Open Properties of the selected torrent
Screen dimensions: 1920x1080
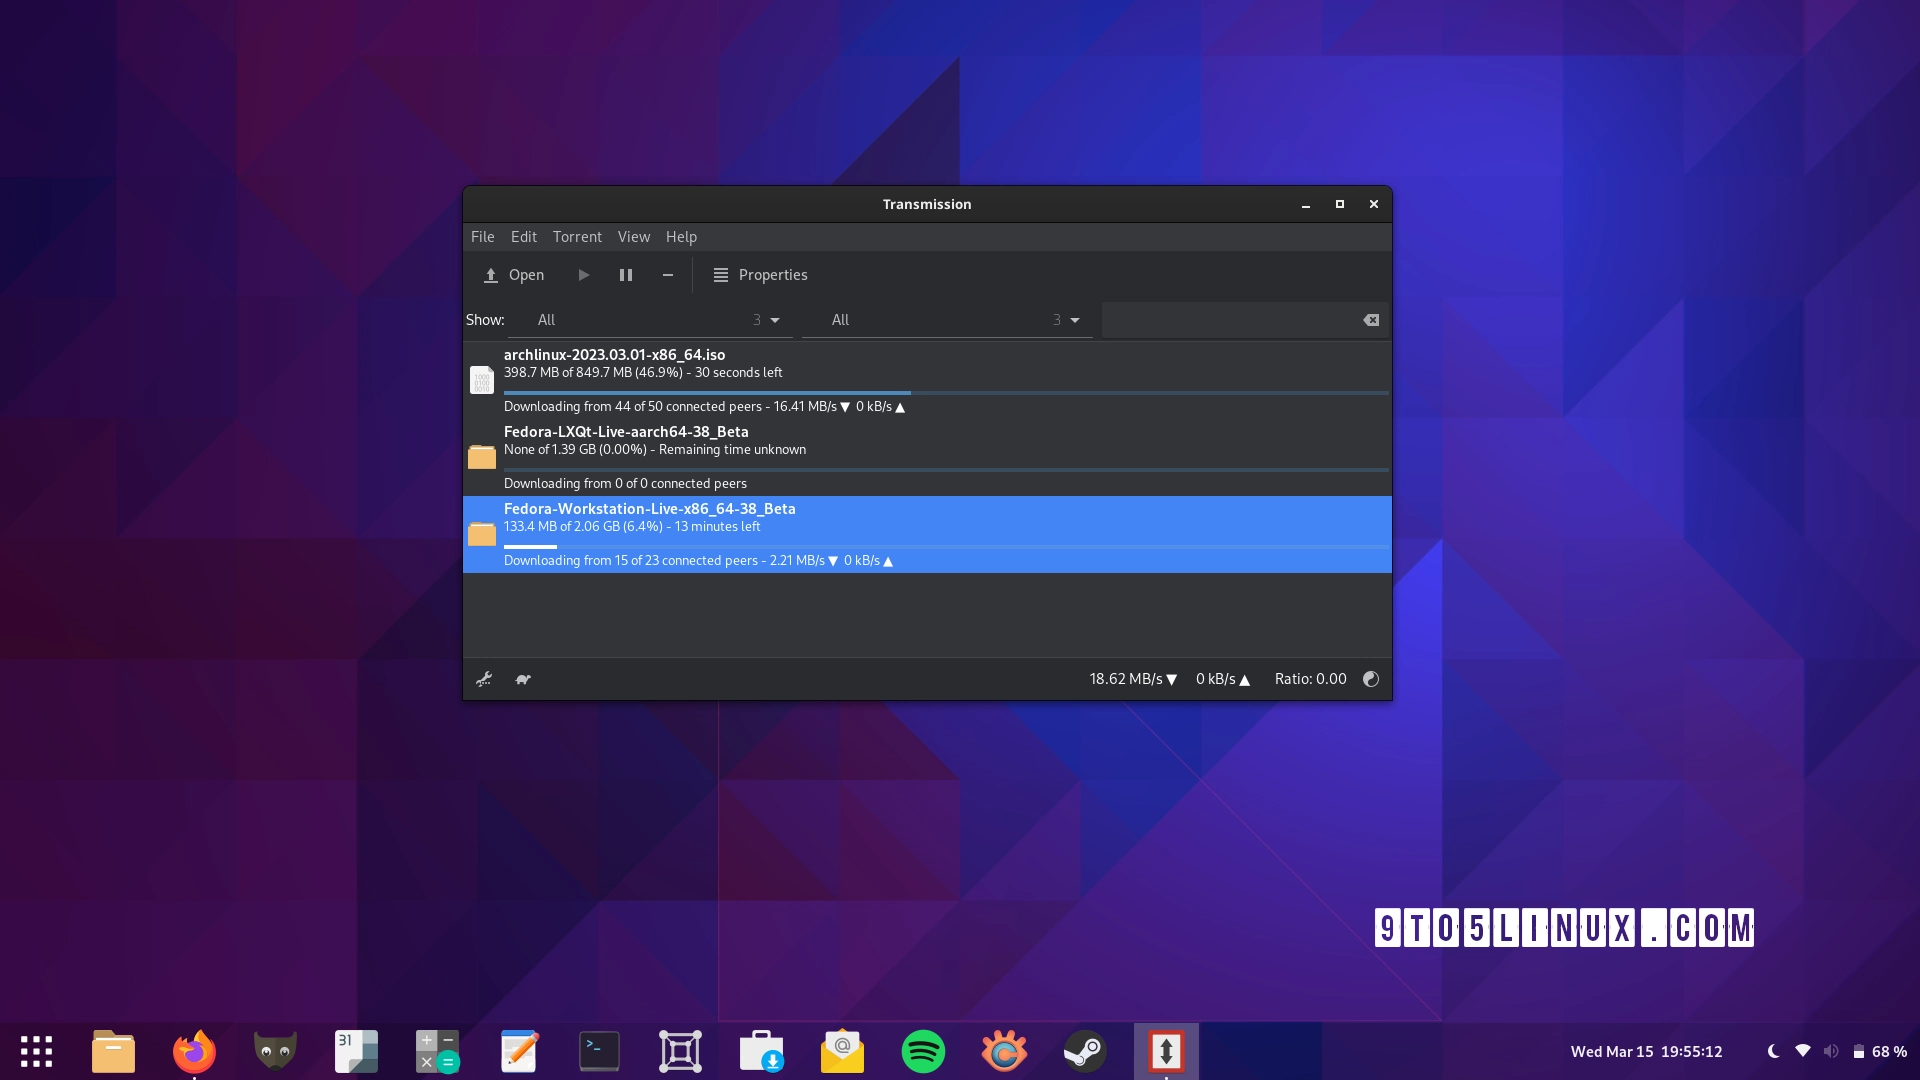coord(760,275)
